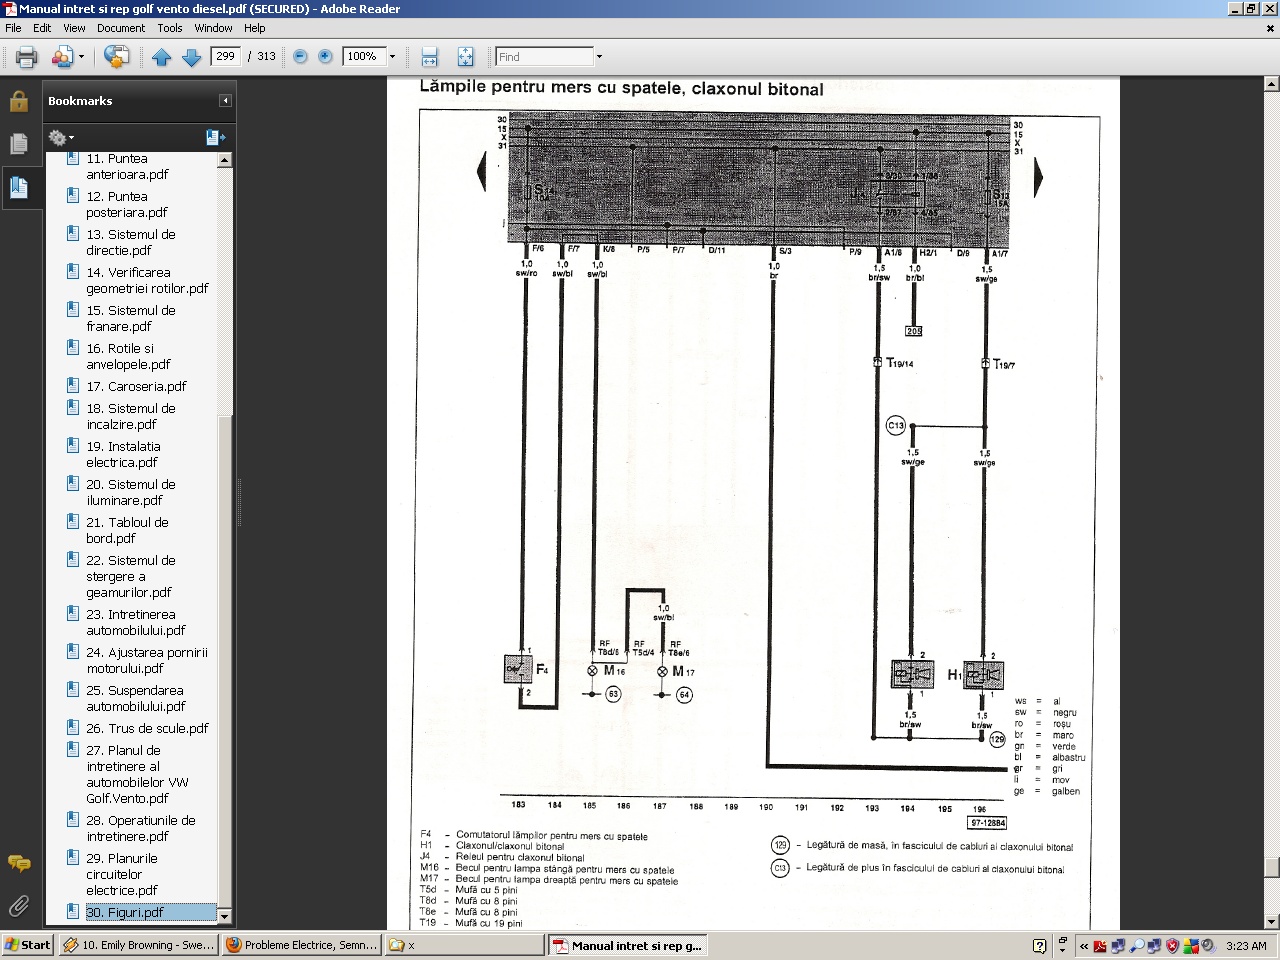Click the fit-width scrolling mode icon
This screenshot has height=960, width=1280.
point(430,57)
